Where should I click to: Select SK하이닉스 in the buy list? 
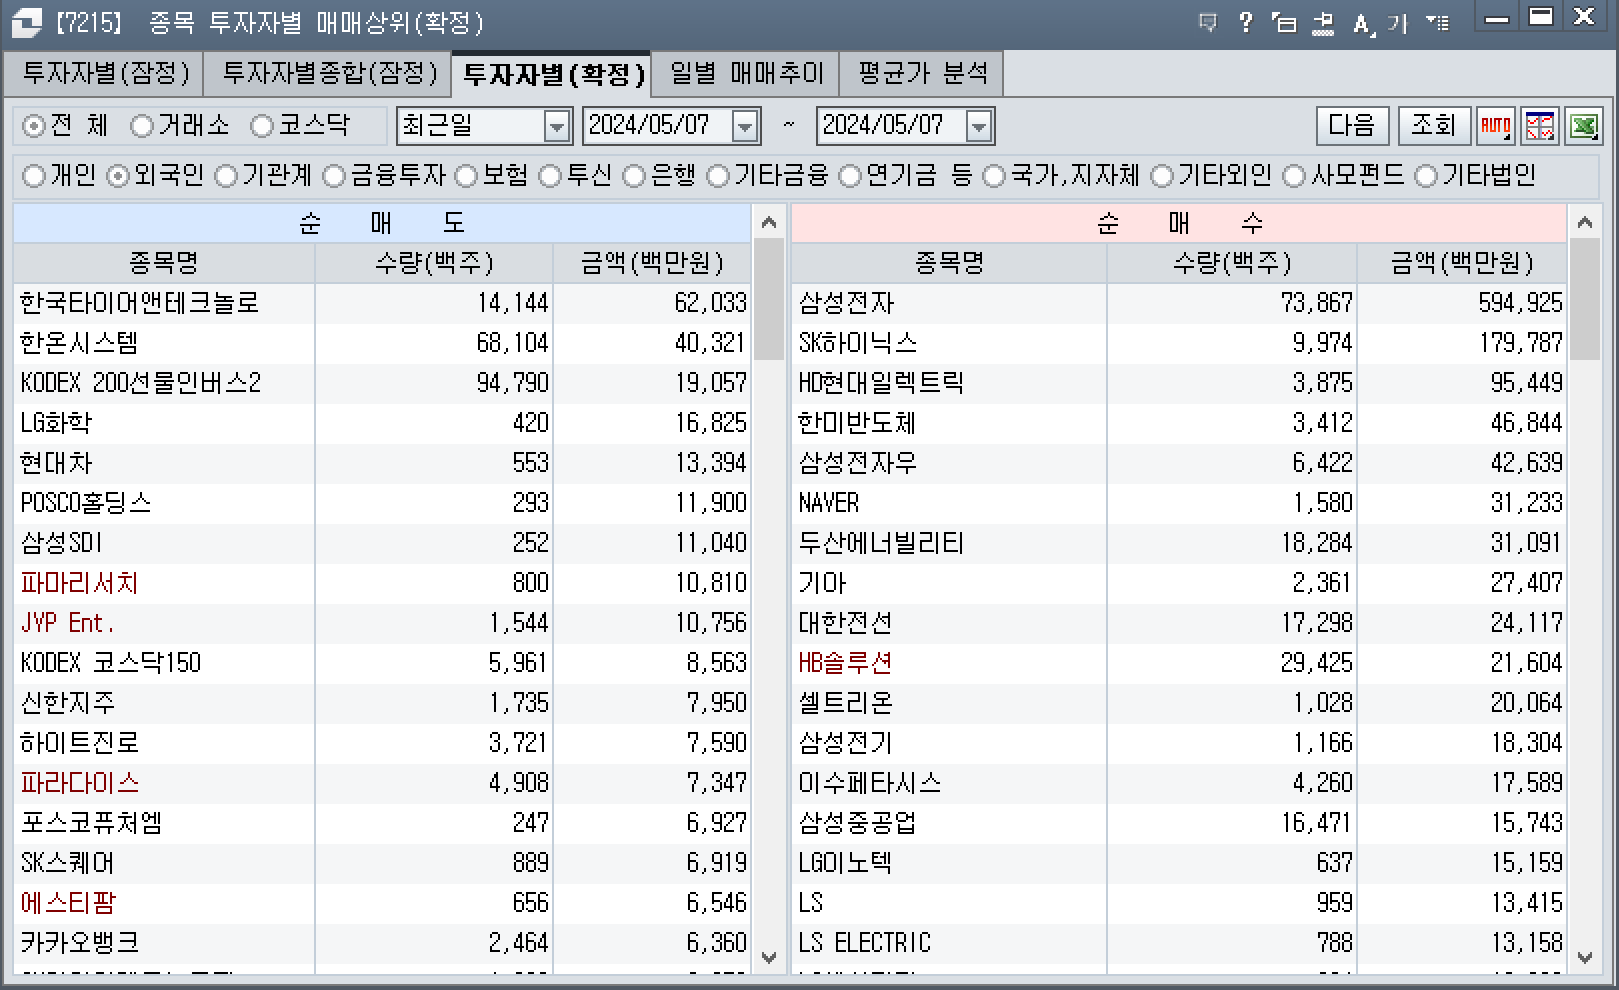tap(1179, 343)
